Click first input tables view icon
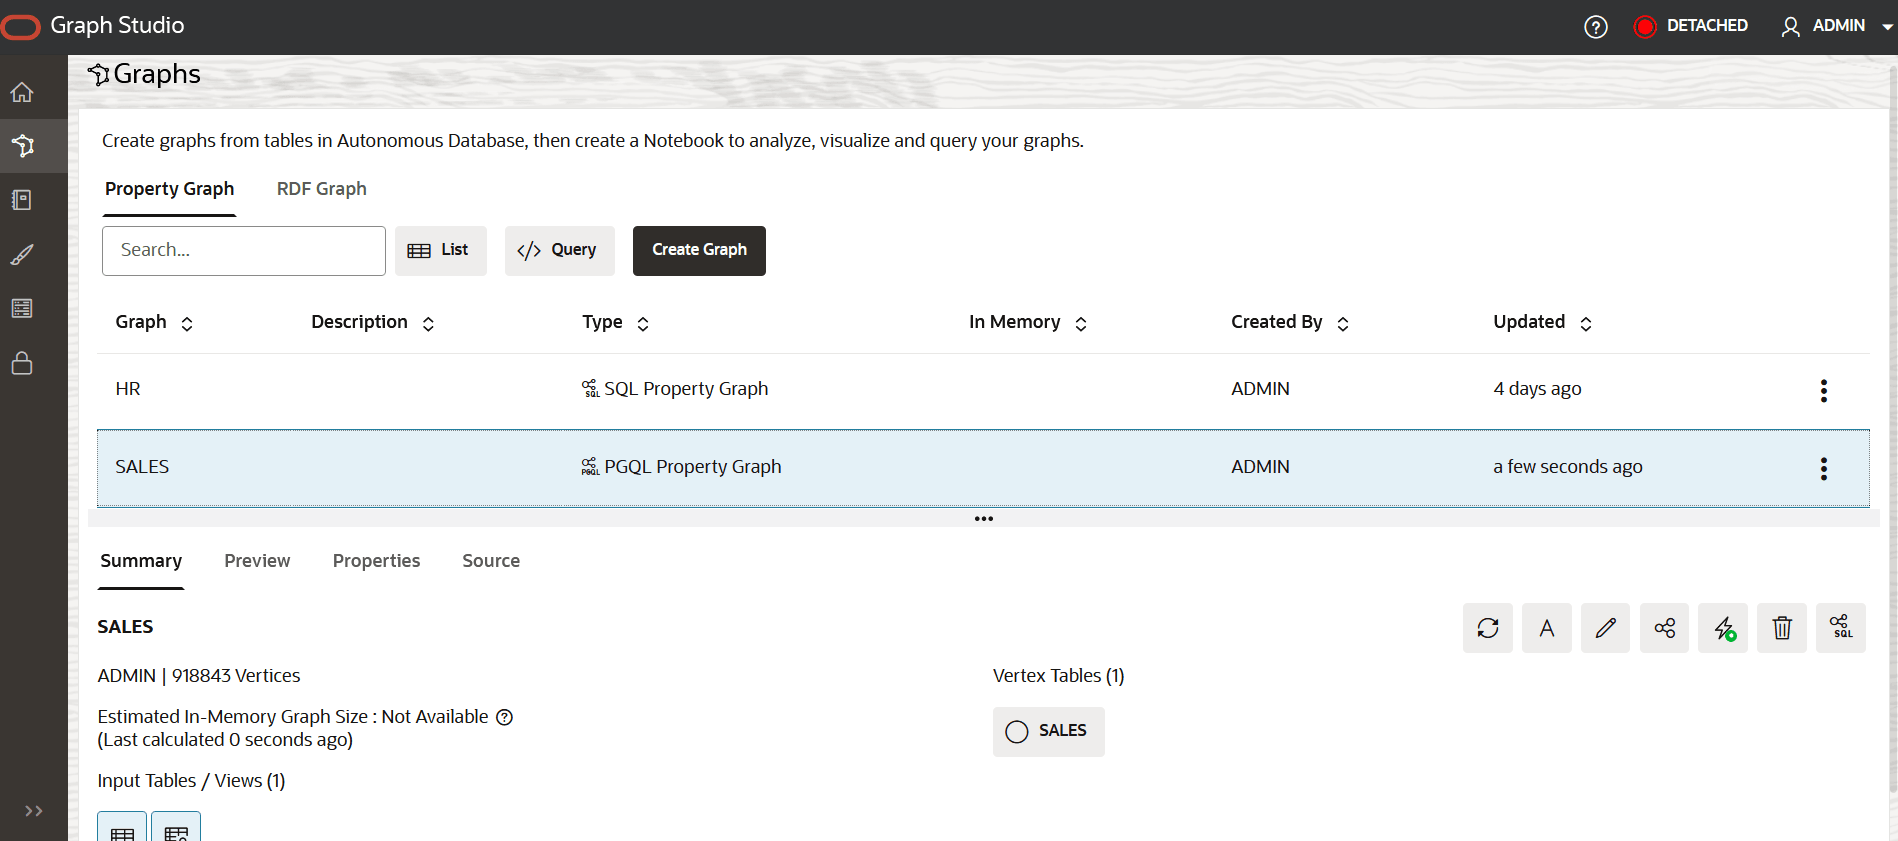This screenshot has height=841, width=1898. (122, 828)
